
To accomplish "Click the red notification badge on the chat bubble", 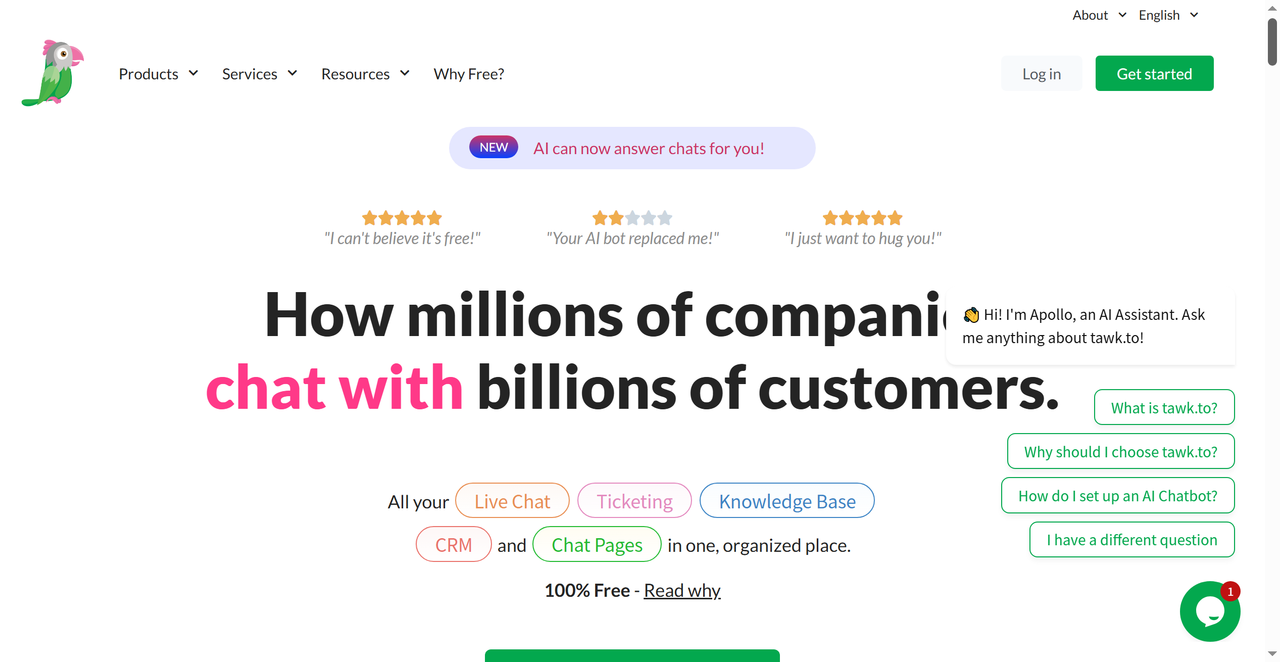I will (x=1231, y=591).
